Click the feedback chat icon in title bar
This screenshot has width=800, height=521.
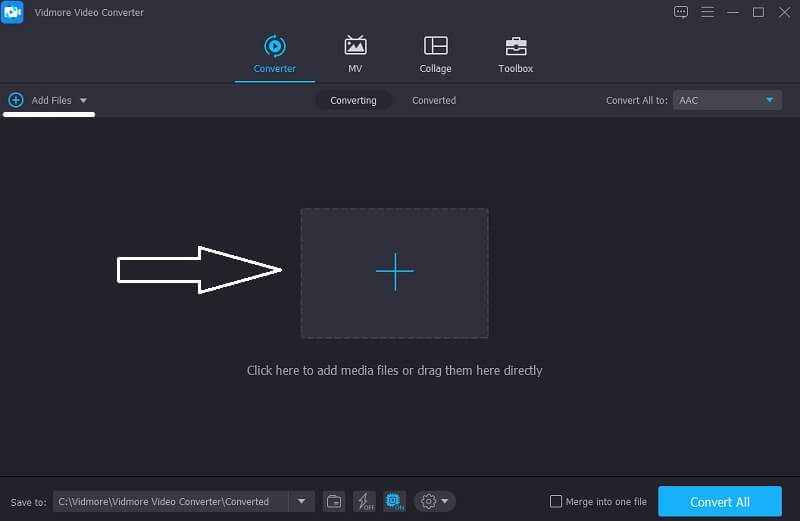coord(681,12)
